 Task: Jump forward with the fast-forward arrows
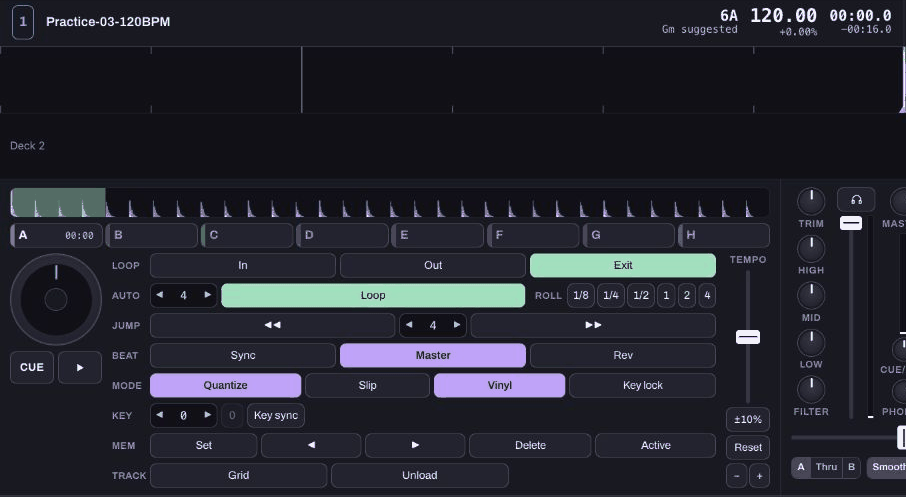tap(593, 325)
